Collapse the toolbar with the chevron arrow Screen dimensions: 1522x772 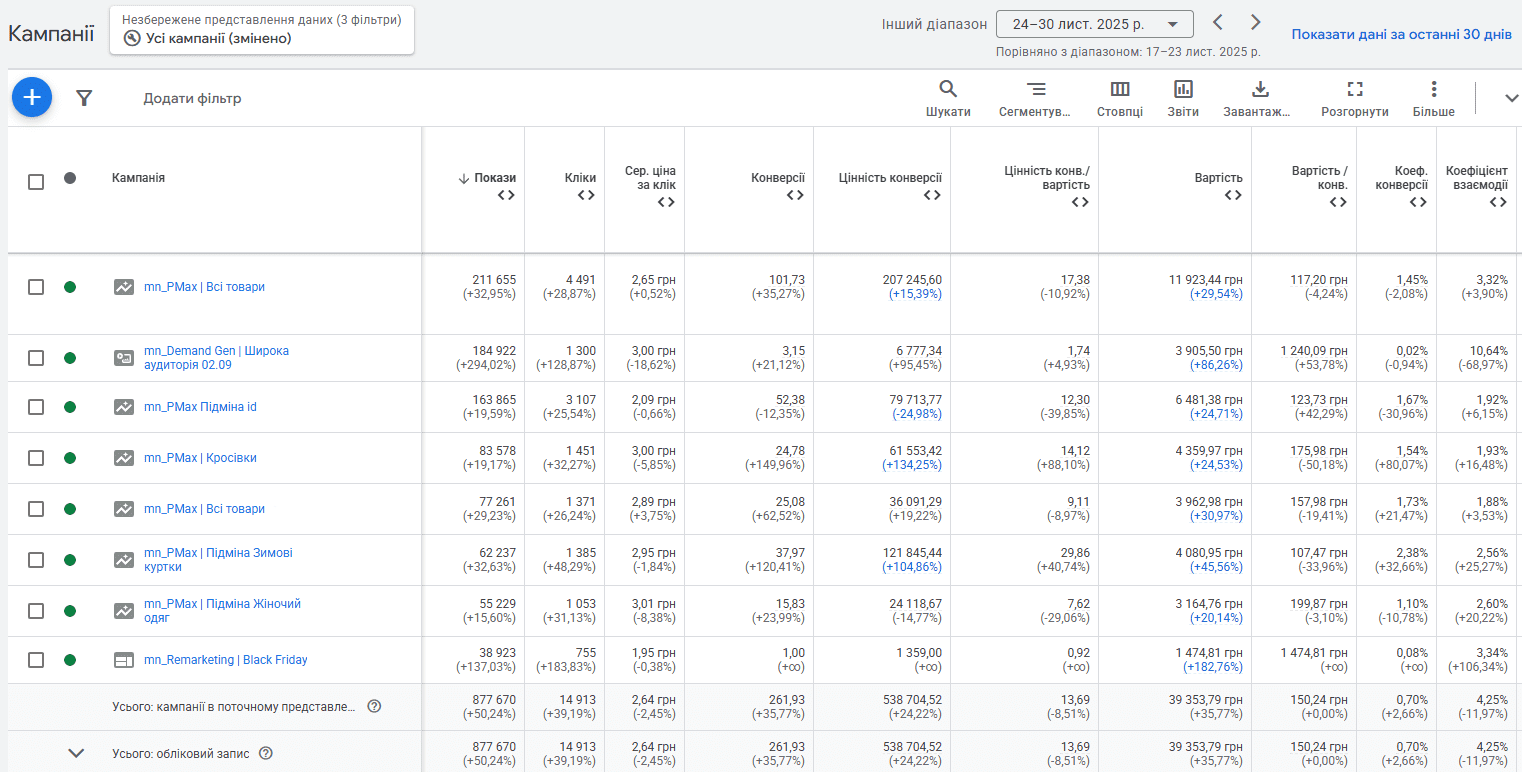coord(1510,98)
